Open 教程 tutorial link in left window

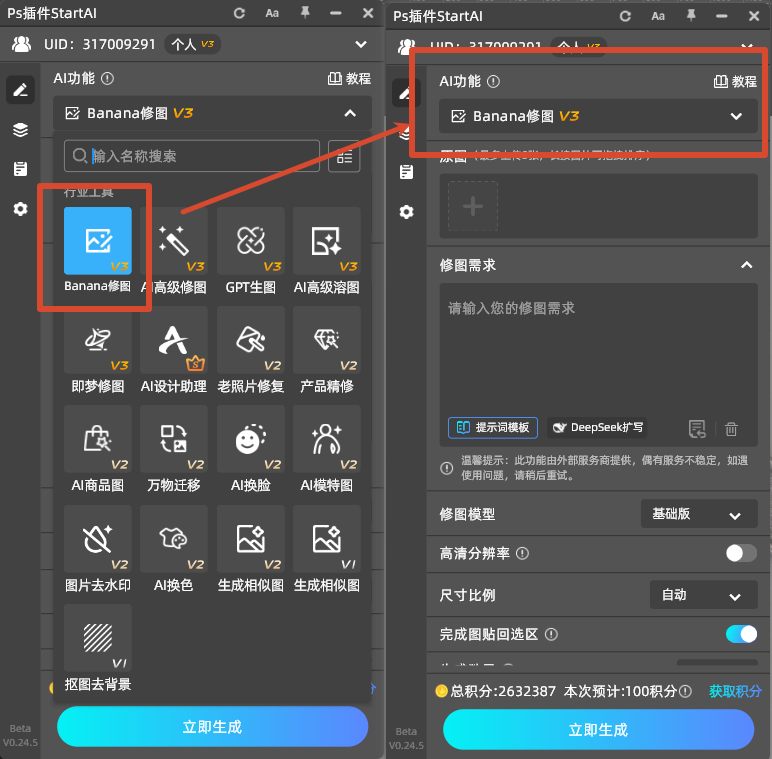350,79
